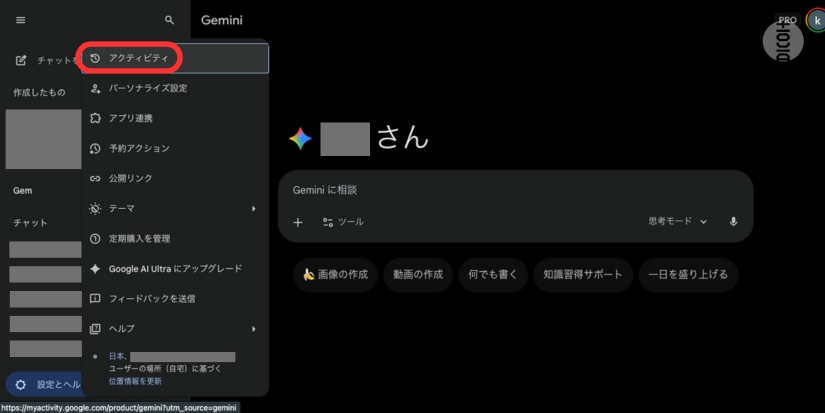Image resolution: width=825 pixels, height=413 pixels.
Task: Click the 位置情報を更新 link
Action: pos(134,381)
